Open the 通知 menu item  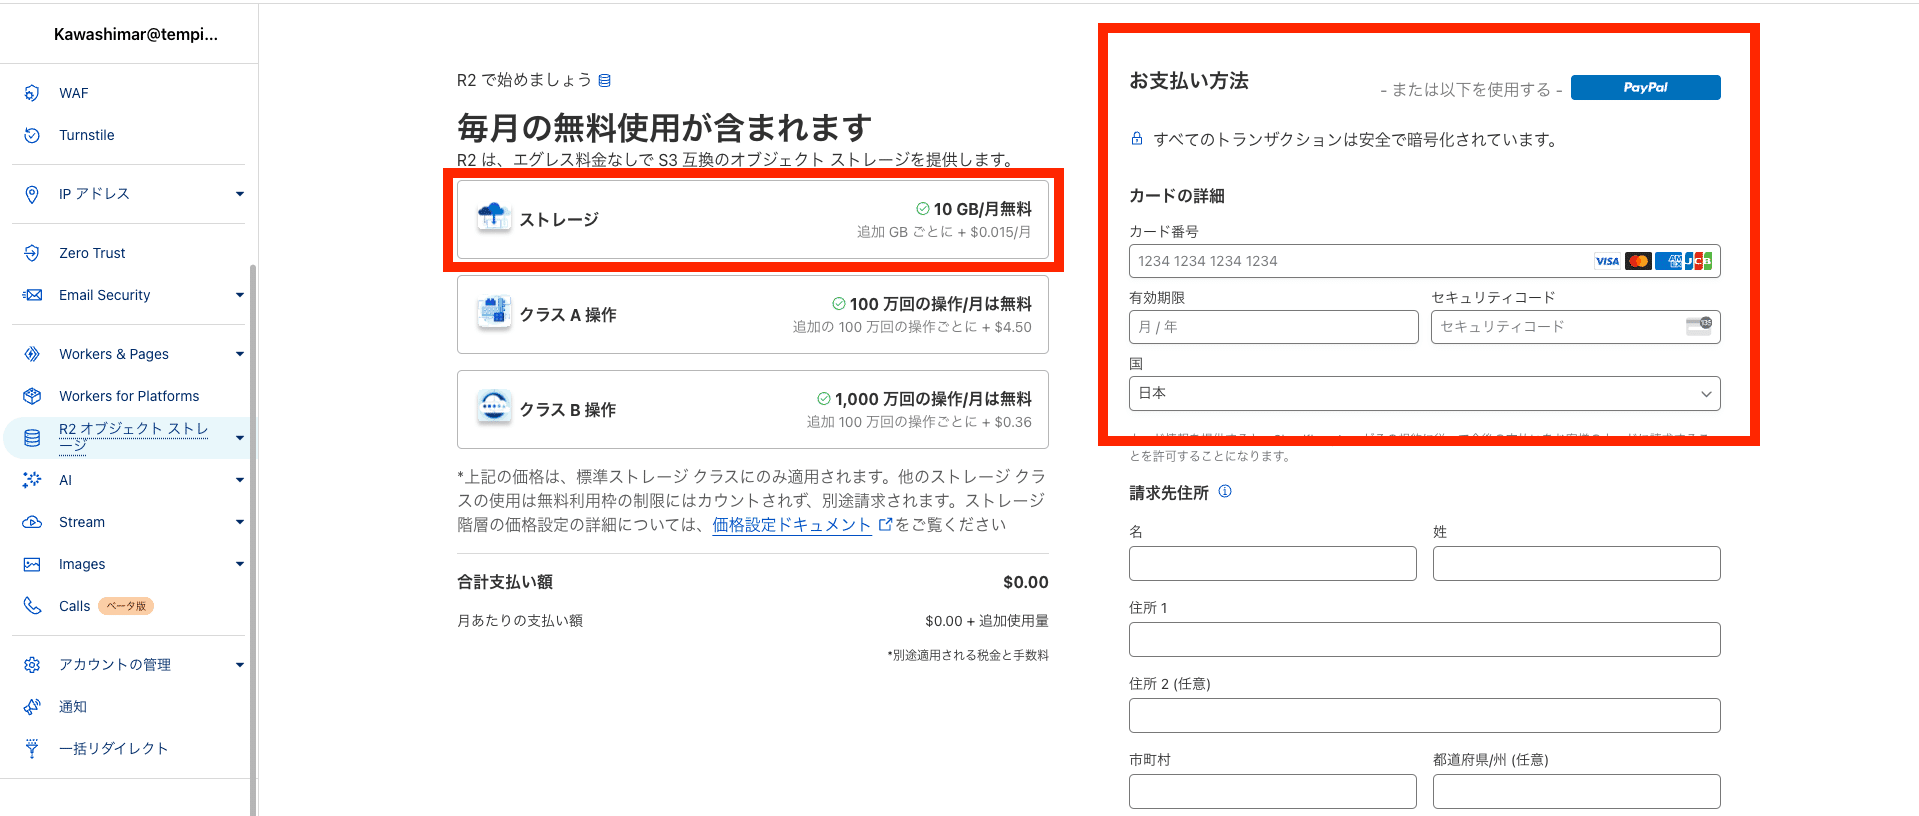tap(73, 707)
